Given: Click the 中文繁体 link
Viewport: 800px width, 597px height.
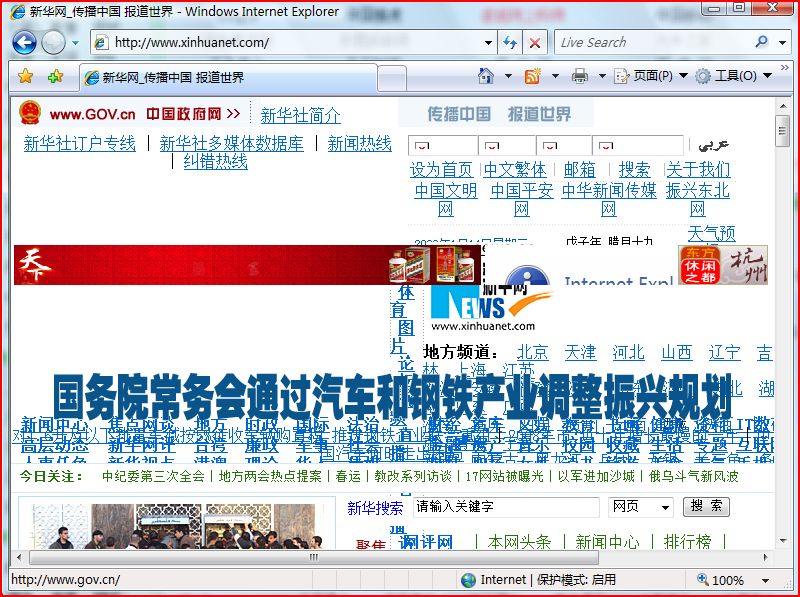Looking at the screenshot, I should 515,169.
